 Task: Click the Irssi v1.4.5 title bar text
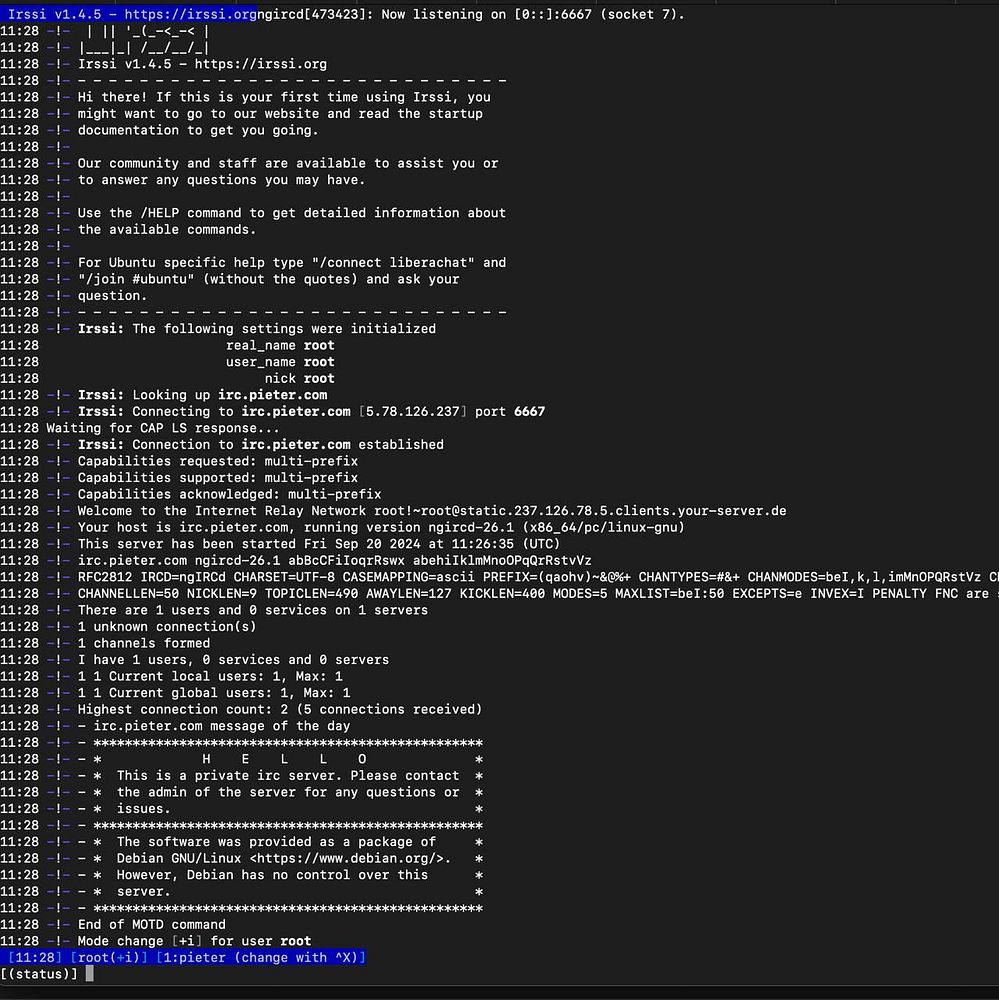pos(132,14)
